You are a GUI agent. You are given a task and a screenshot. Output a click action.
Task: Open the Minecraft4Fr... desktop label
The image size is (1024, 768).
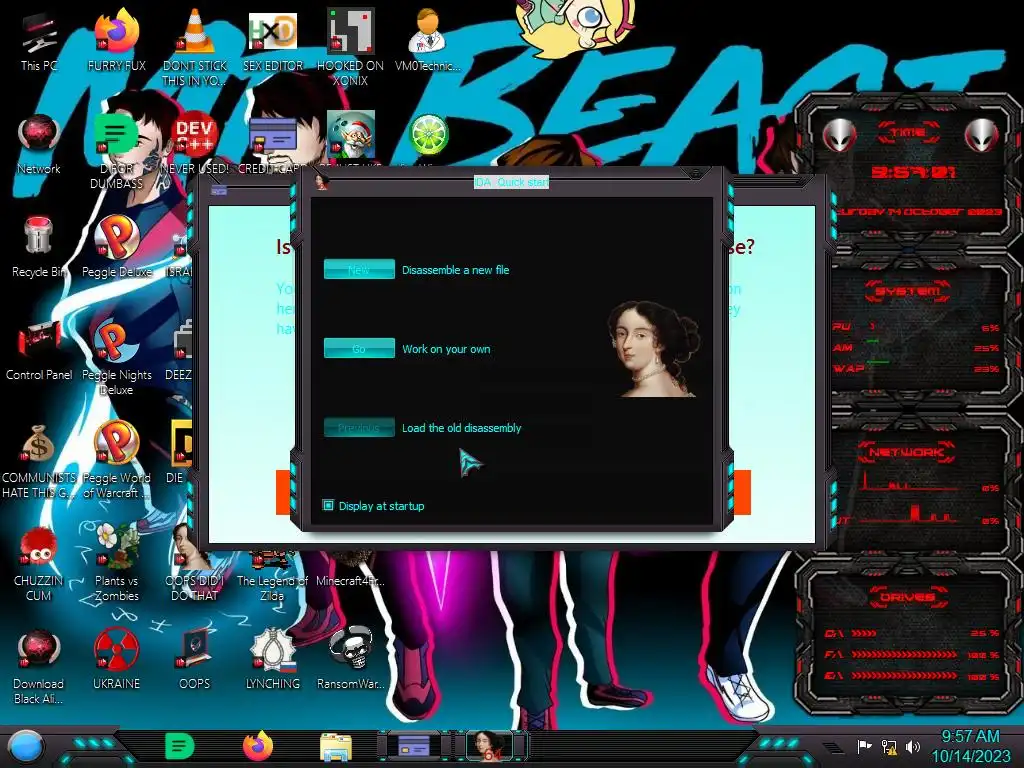click(x=351, y=581)
